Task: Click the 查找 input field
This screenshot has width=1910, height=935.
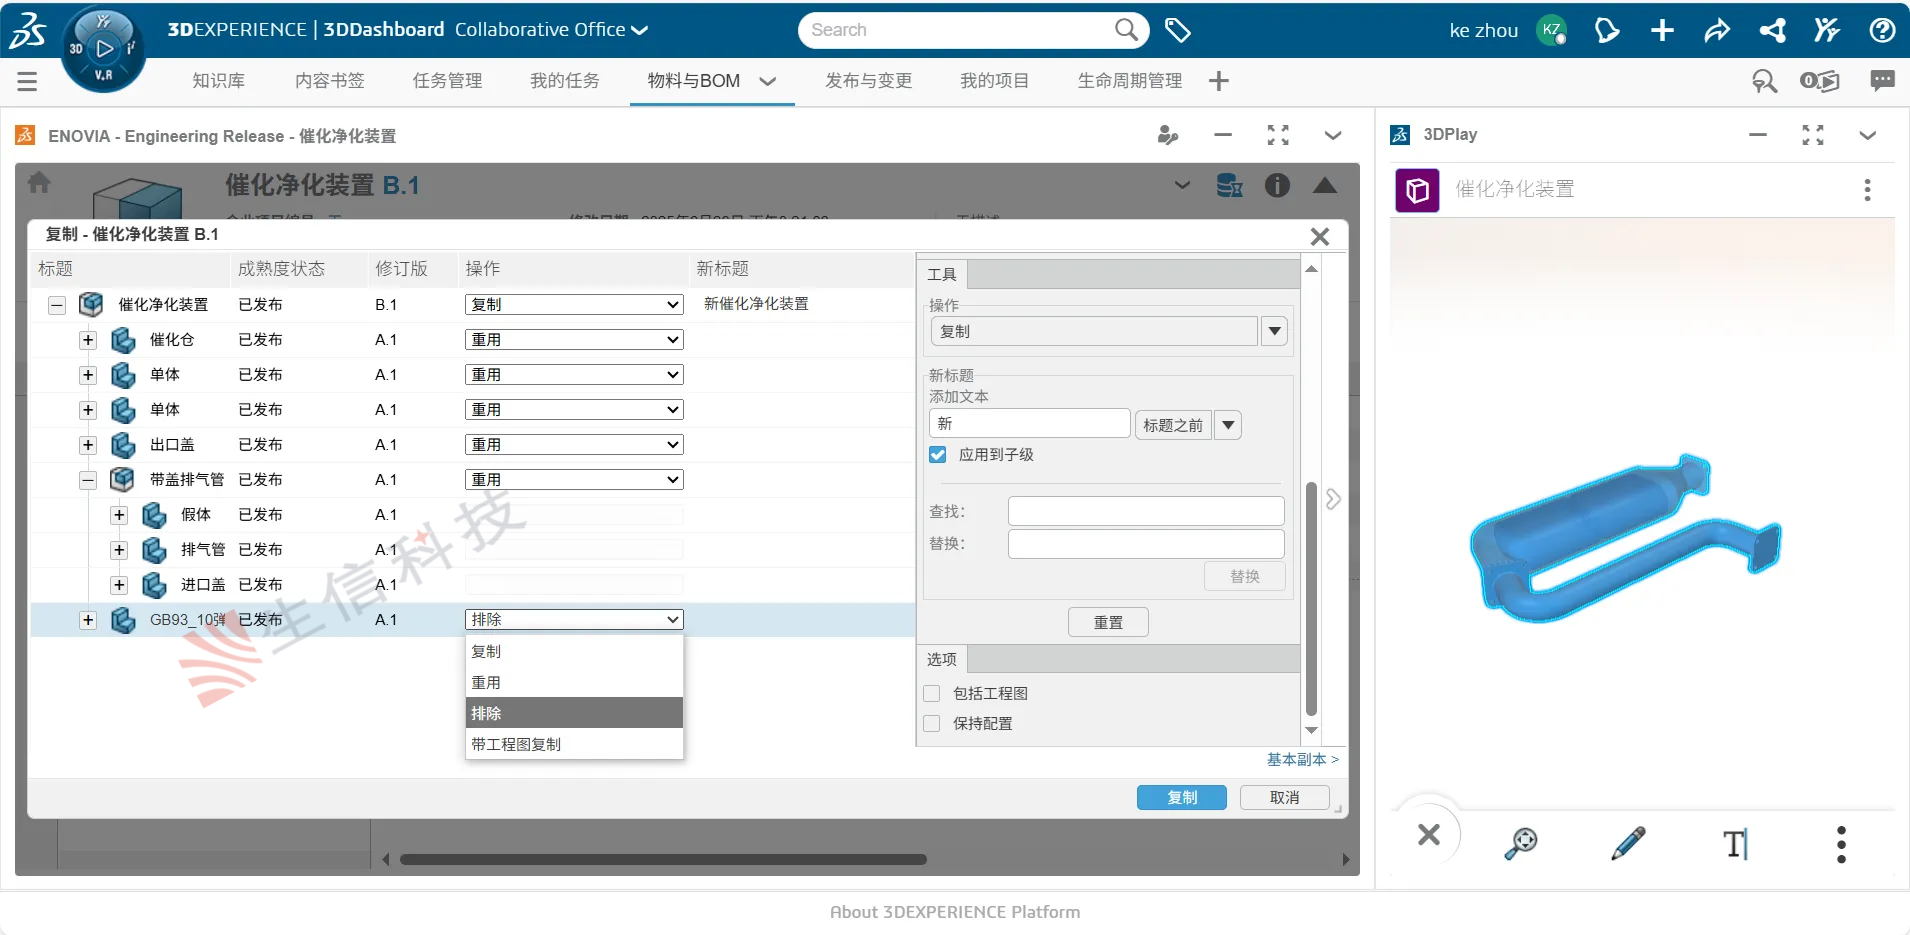Action: 1146,511
